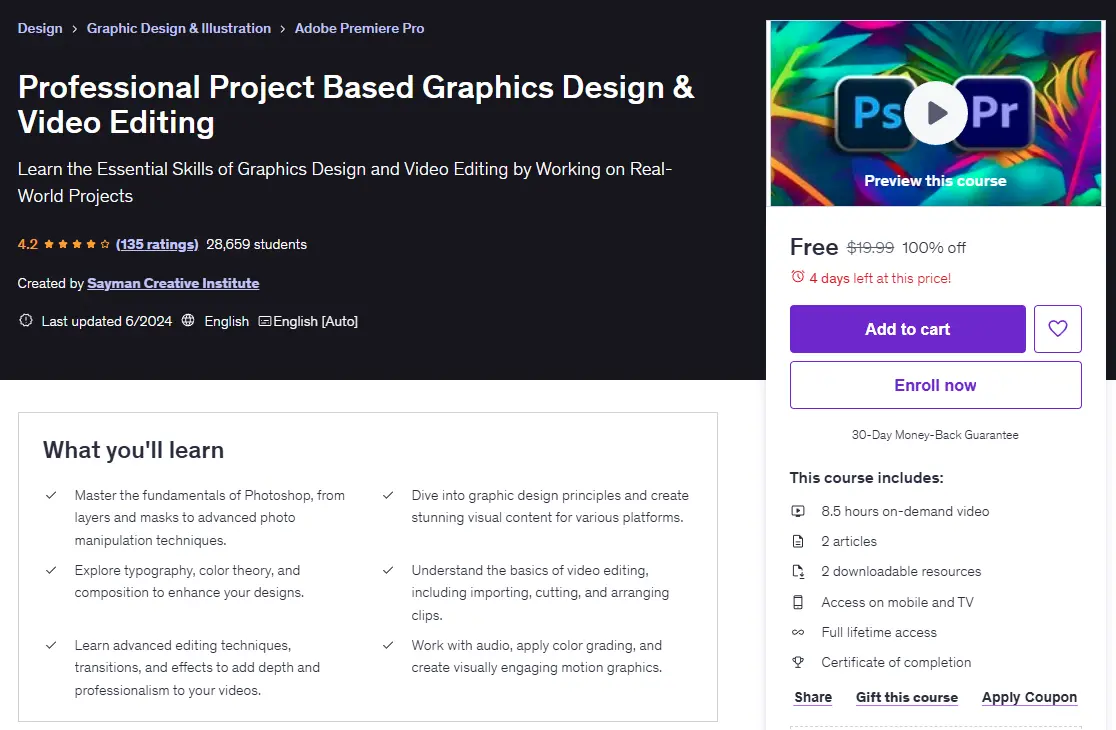Click the 100% off label
This screenshot has height=730, width=1116.
pyautogui.click(x=934, y=248)
